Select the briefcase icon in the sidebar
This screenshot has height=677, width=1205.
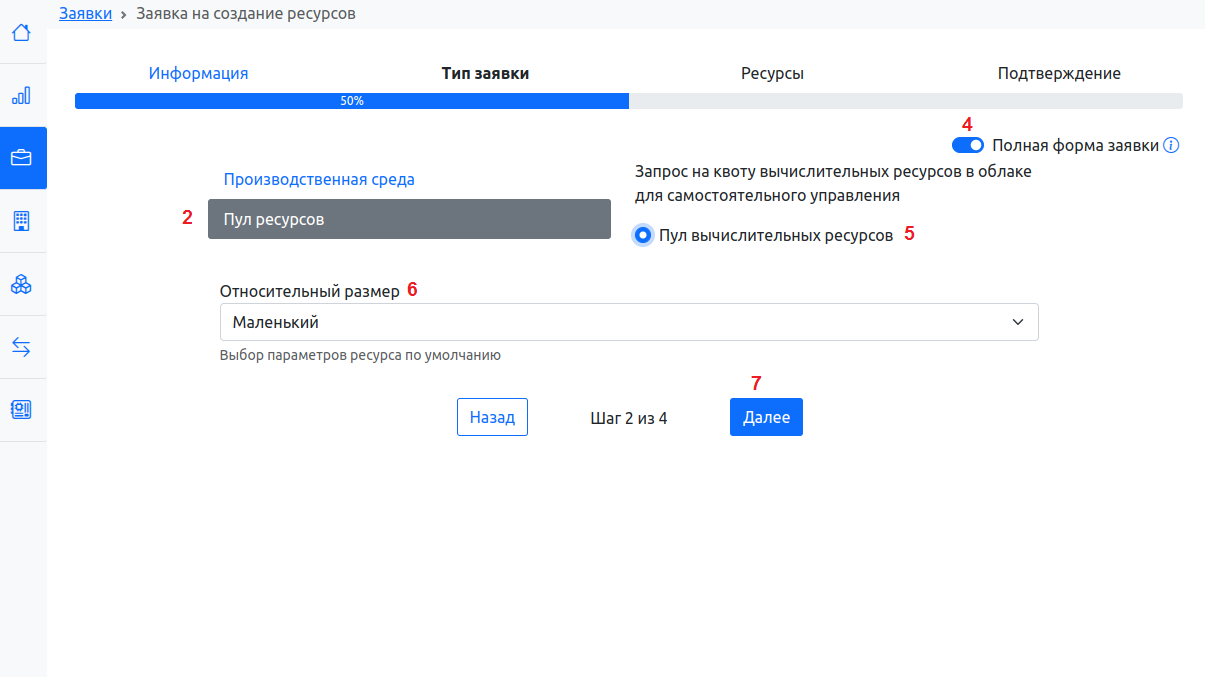[x=21, y=158]
